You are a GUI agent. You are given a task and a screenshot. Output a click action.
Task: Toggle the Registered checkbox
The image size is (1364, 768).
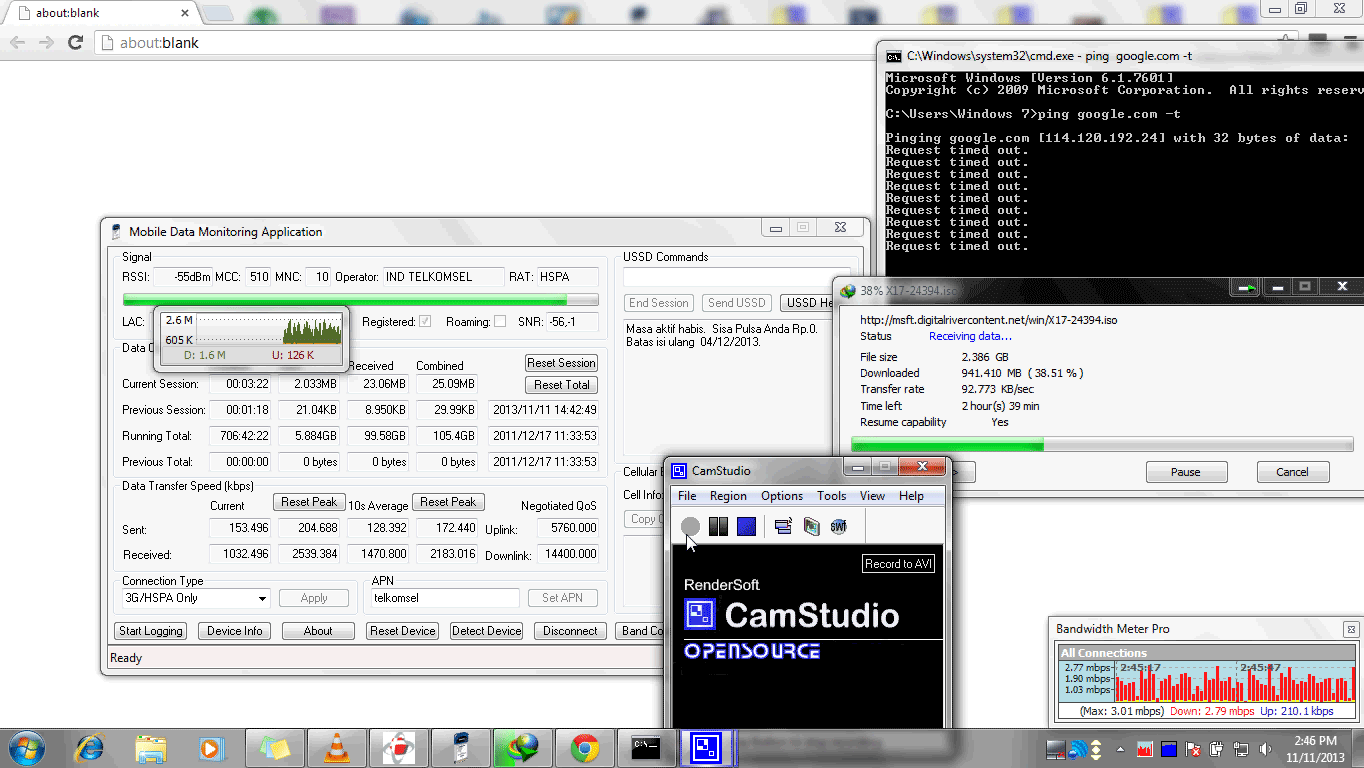pyautogui.click(x=425, y=321)
